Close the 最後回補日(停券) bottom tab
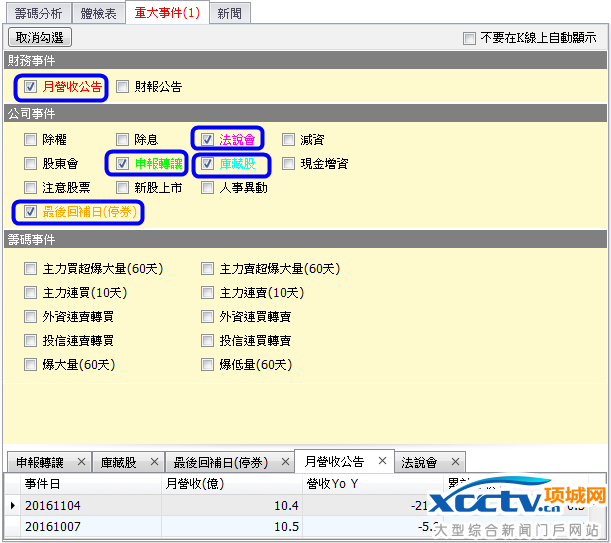This screenshot has height=543, width=611. point(284,462)
